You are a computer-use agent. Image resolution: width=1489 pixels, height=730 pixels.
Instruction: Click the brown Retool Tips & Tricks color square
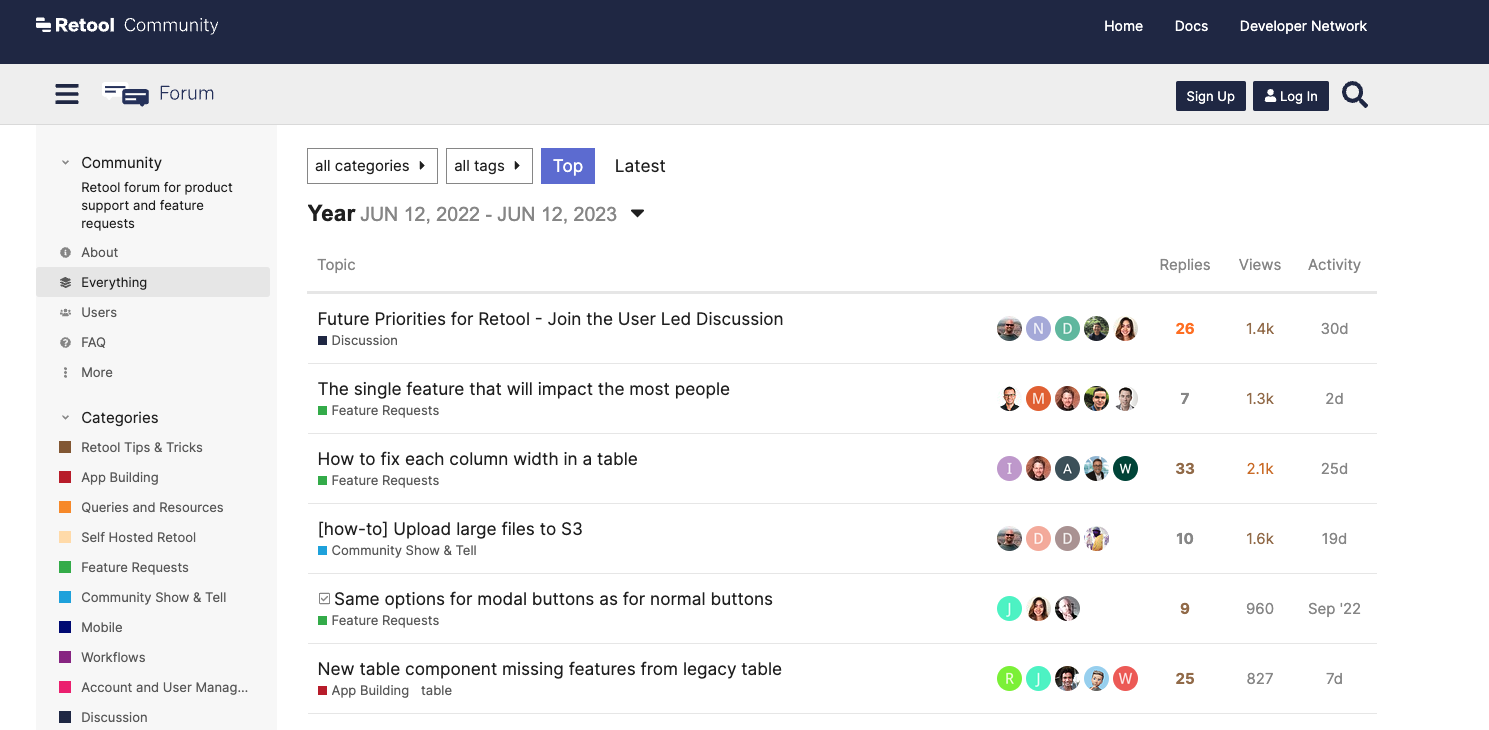65,447
